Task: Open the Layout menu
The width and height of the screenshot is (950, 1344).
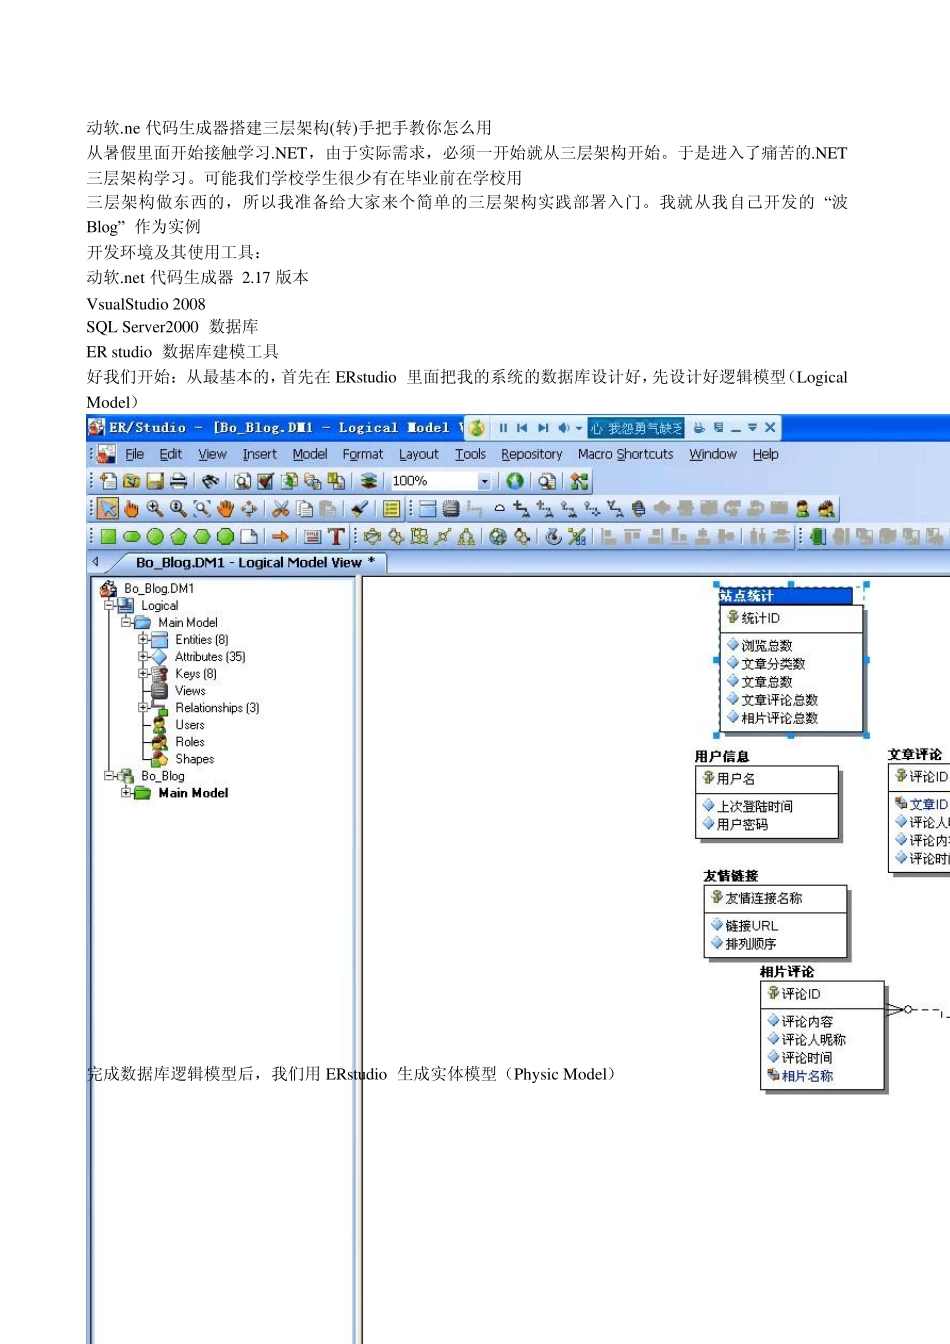Action: click(x=419, y=454)
